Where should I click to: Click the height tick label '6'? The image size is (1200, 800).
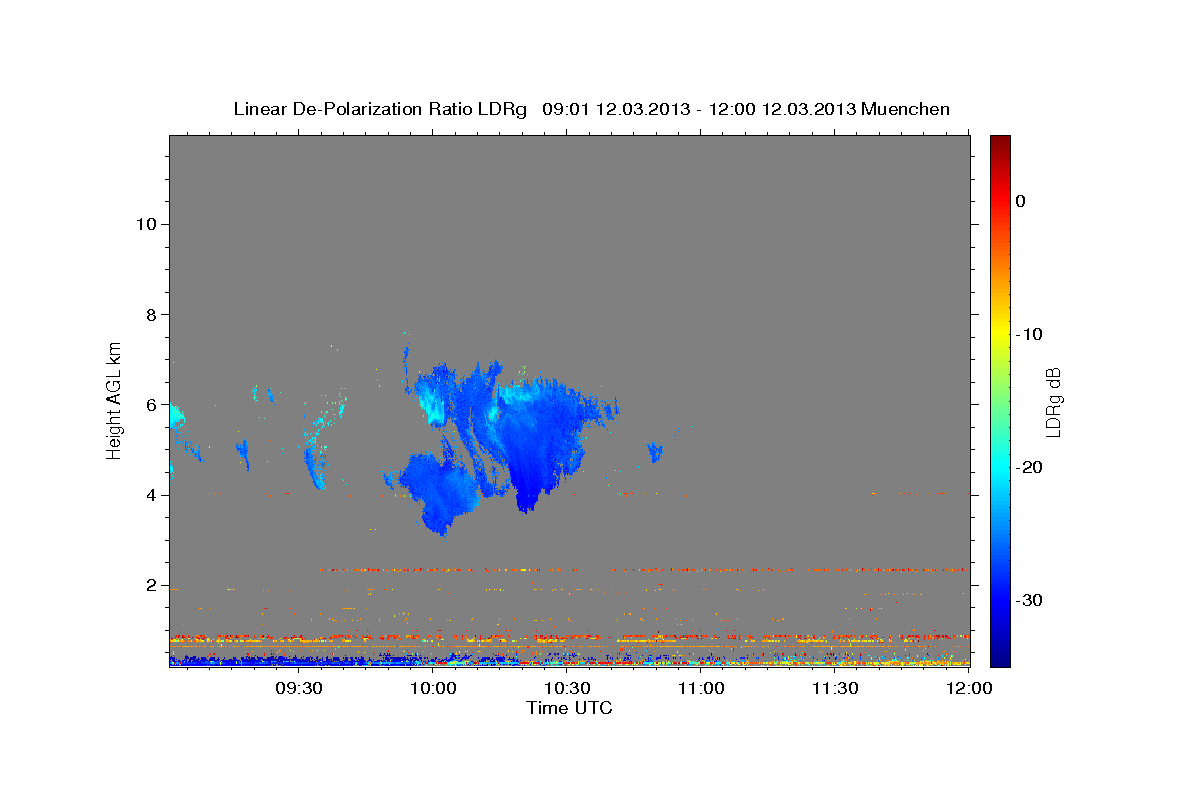point(151,405)
